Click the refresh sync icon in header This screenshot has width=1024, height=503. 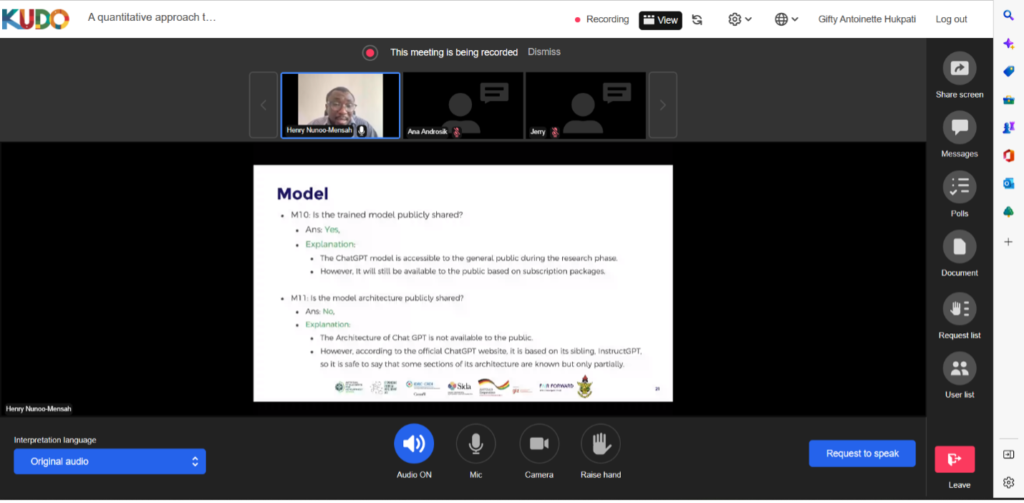pos(697,19)
